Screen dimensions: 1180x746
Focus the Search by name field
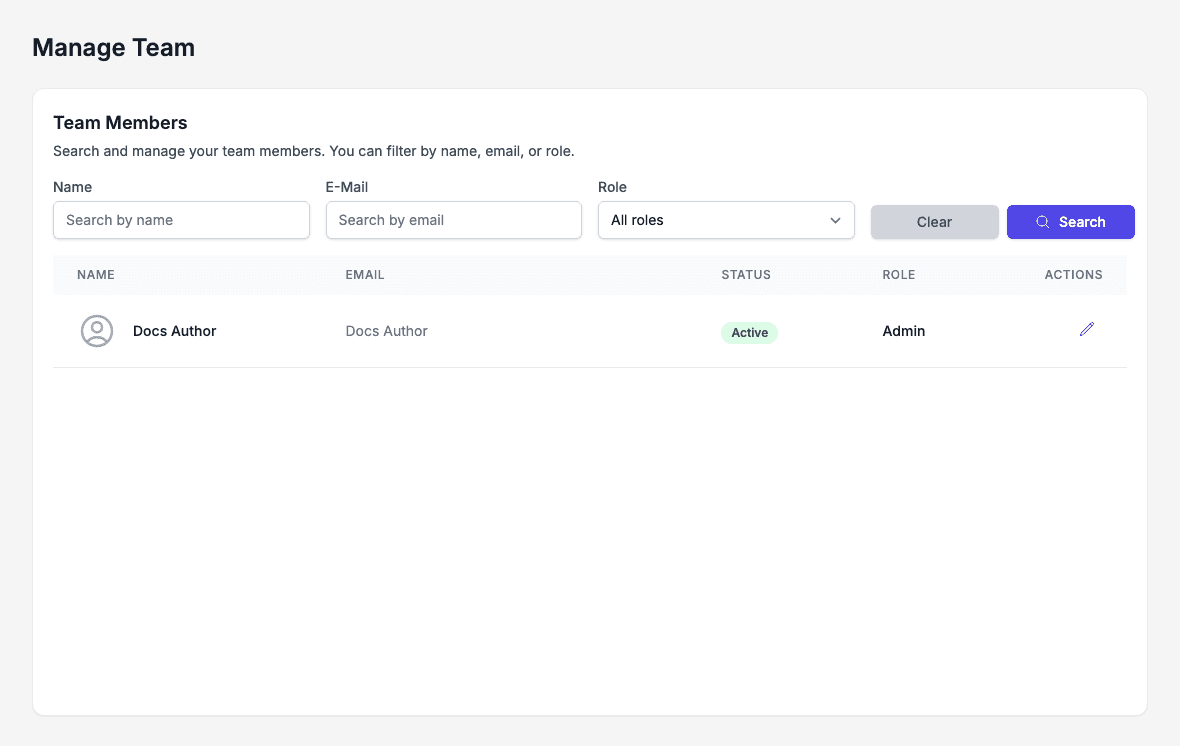pyautogui.click(x=181, y=220)
